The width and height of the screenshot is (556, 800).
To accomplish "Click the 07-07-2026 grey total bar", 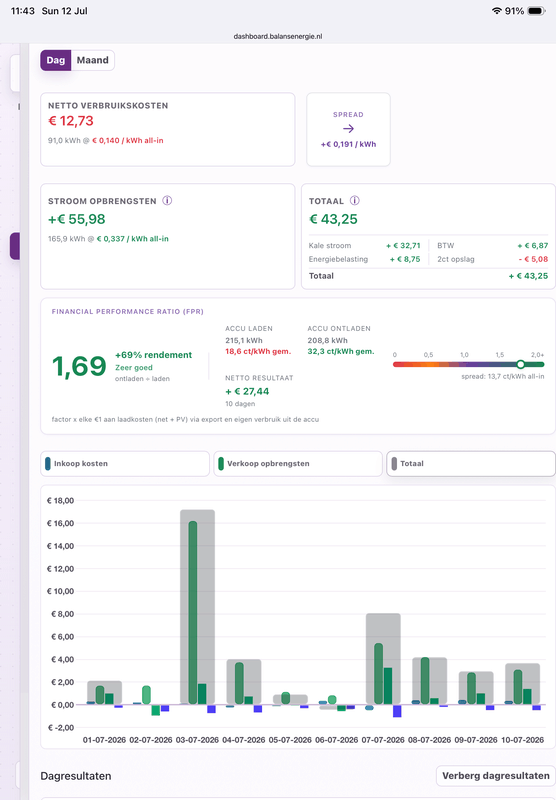I will coord(383,659).
